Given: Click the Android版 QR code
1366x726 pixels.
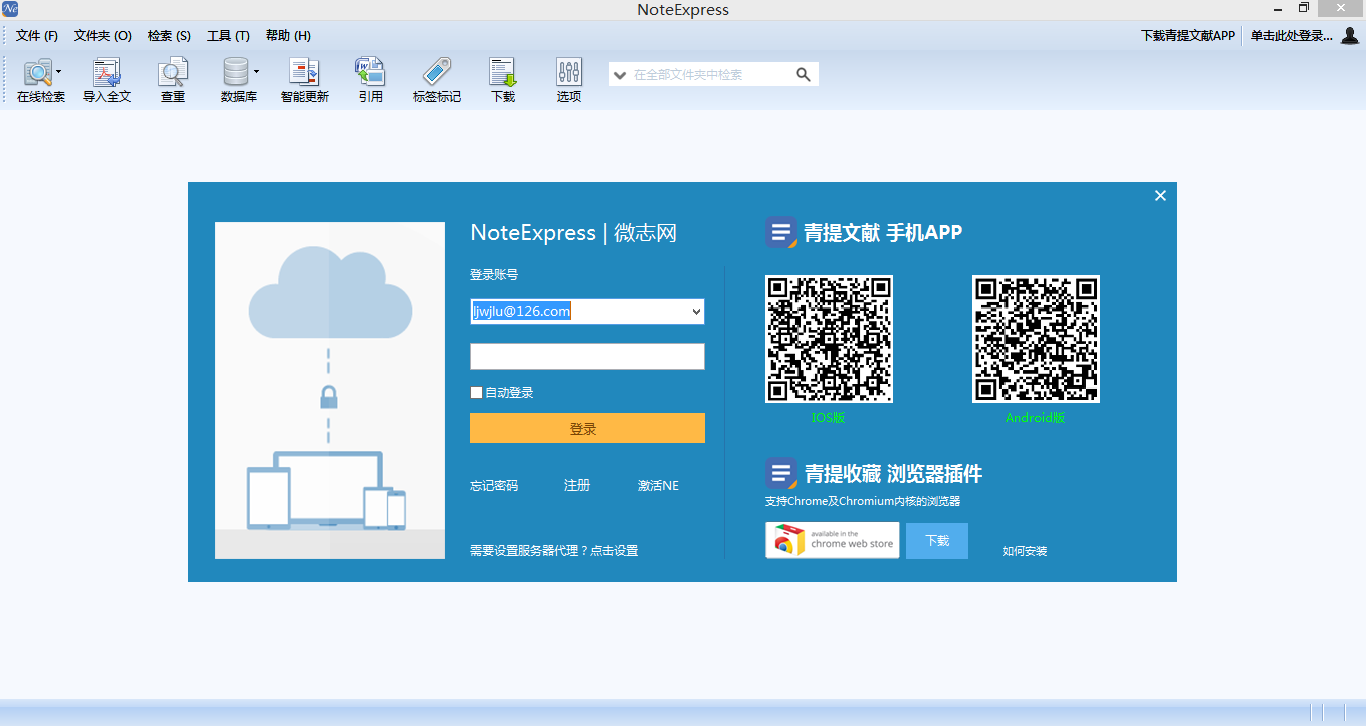Looking at the screenshot, I should (1036, 339).
